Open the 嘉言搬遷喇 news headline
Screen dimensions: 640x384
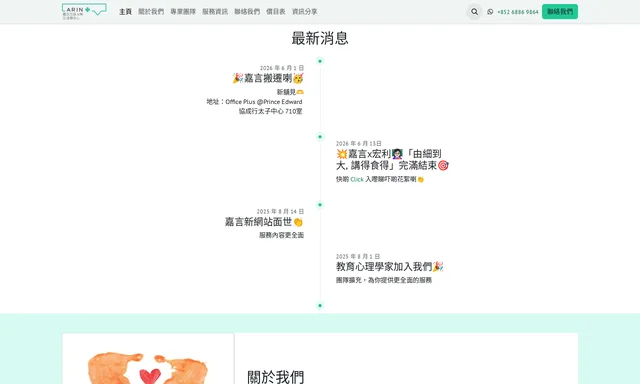pyautogui.click(x=268, y=78)
